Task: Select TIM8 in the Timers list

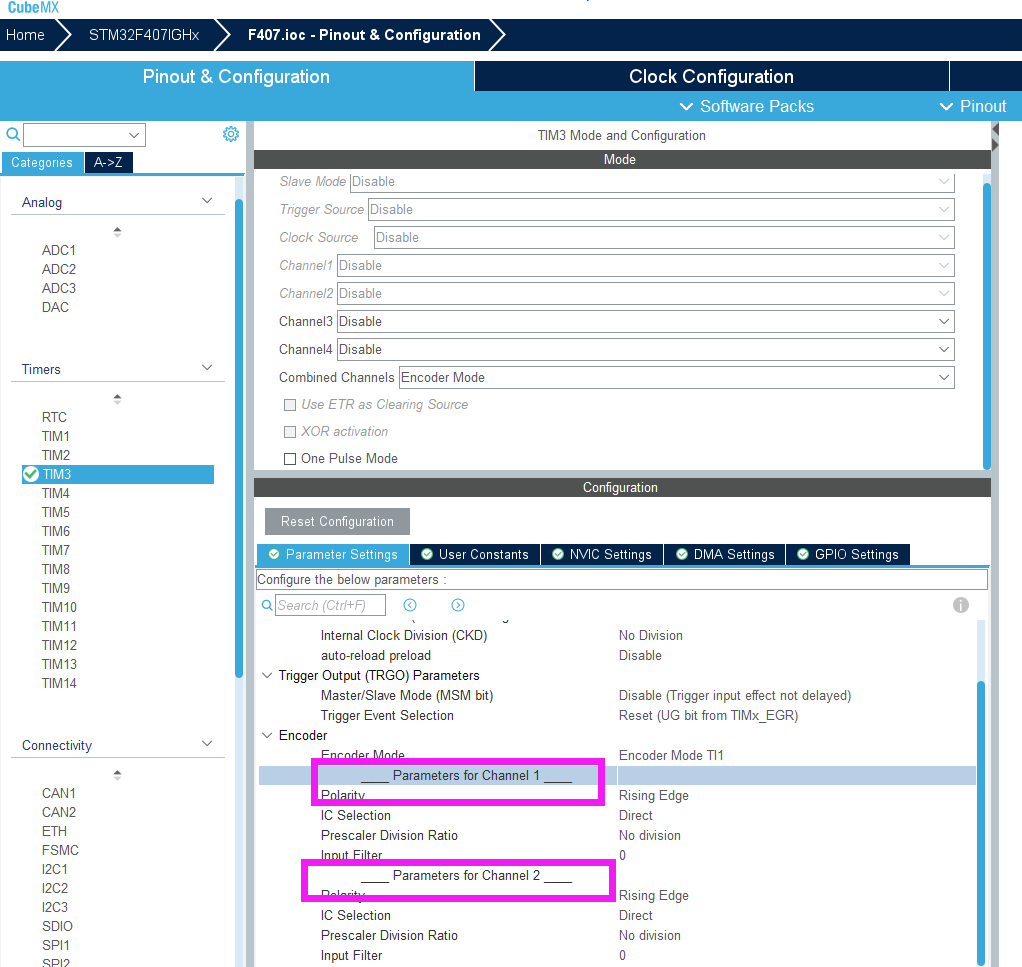Action: point(55,569)
